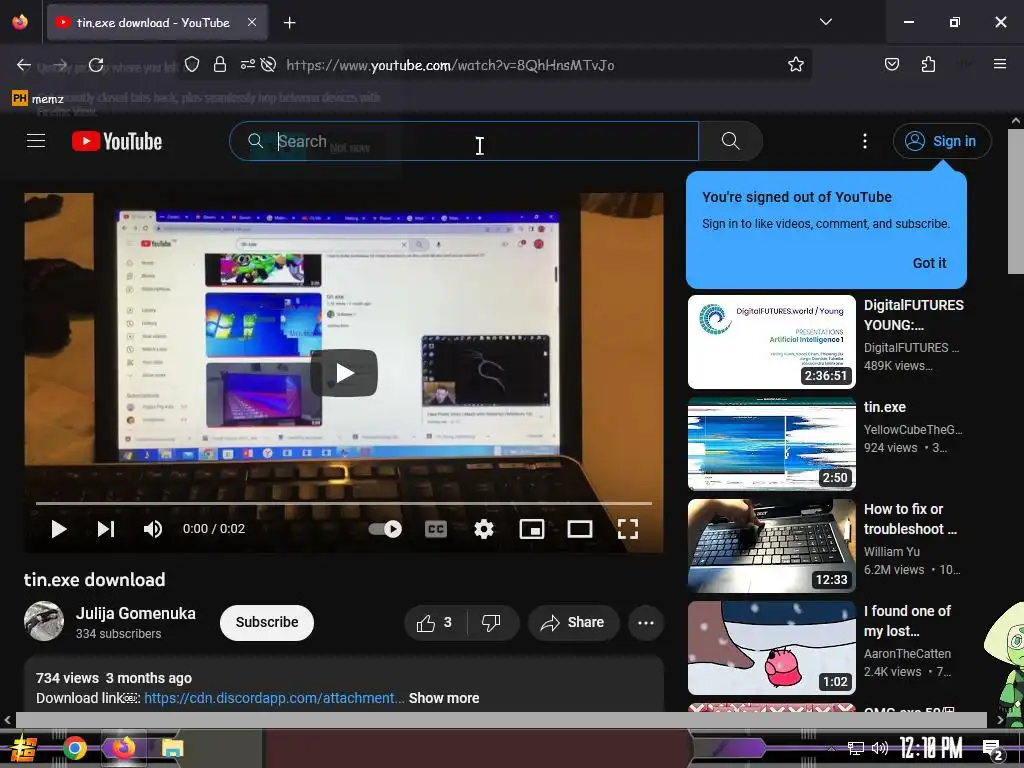1024x768 pixels.
Task: Open File Explorer from taskbar
Action: coord(172,748)
